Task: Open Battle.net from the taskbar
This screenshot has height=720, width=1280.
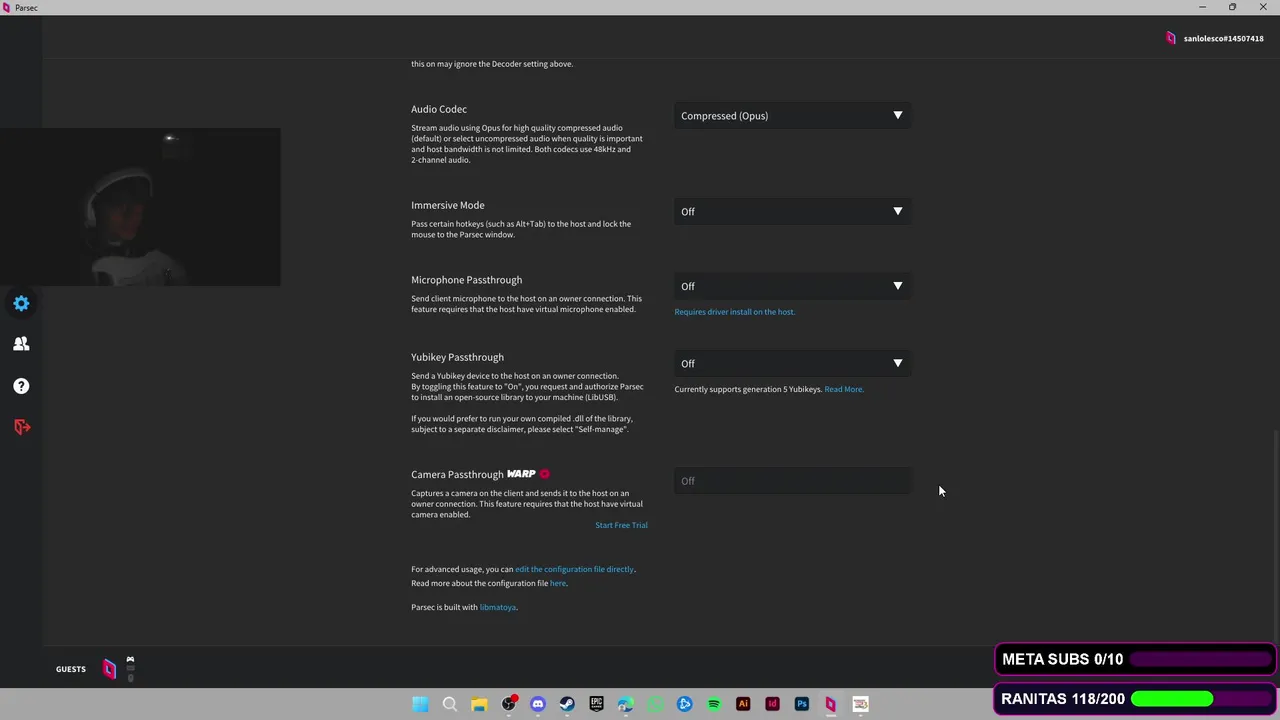Action: point(684,704)
